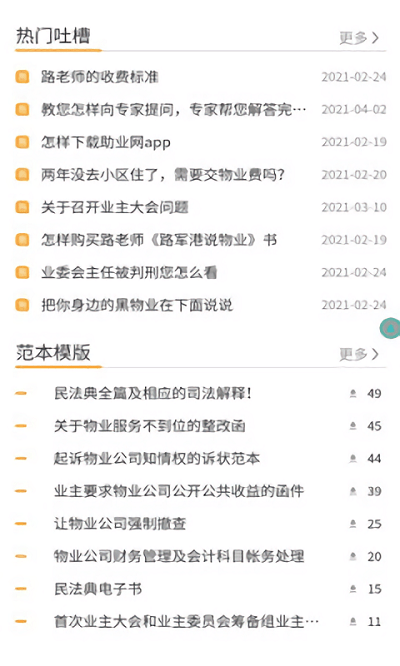The height and width of the screenshot is (666, 400).
Task: Open the post 两年没去小区住了，需要交物业费吗?
Action: (163, 175)
